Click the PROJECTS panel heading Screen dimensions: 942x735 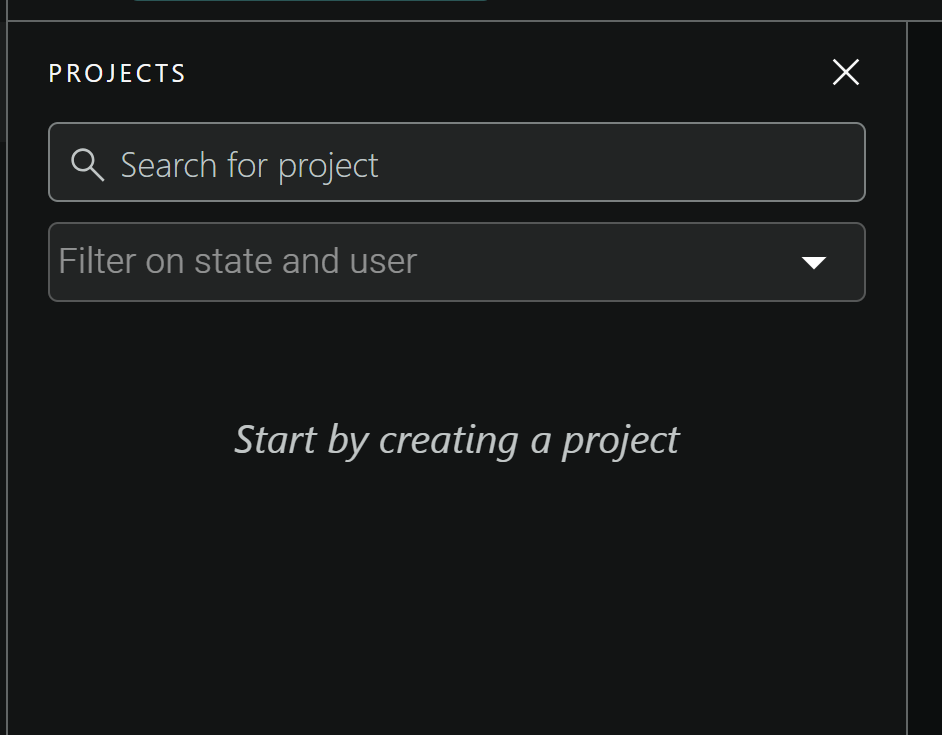point(117,74)
